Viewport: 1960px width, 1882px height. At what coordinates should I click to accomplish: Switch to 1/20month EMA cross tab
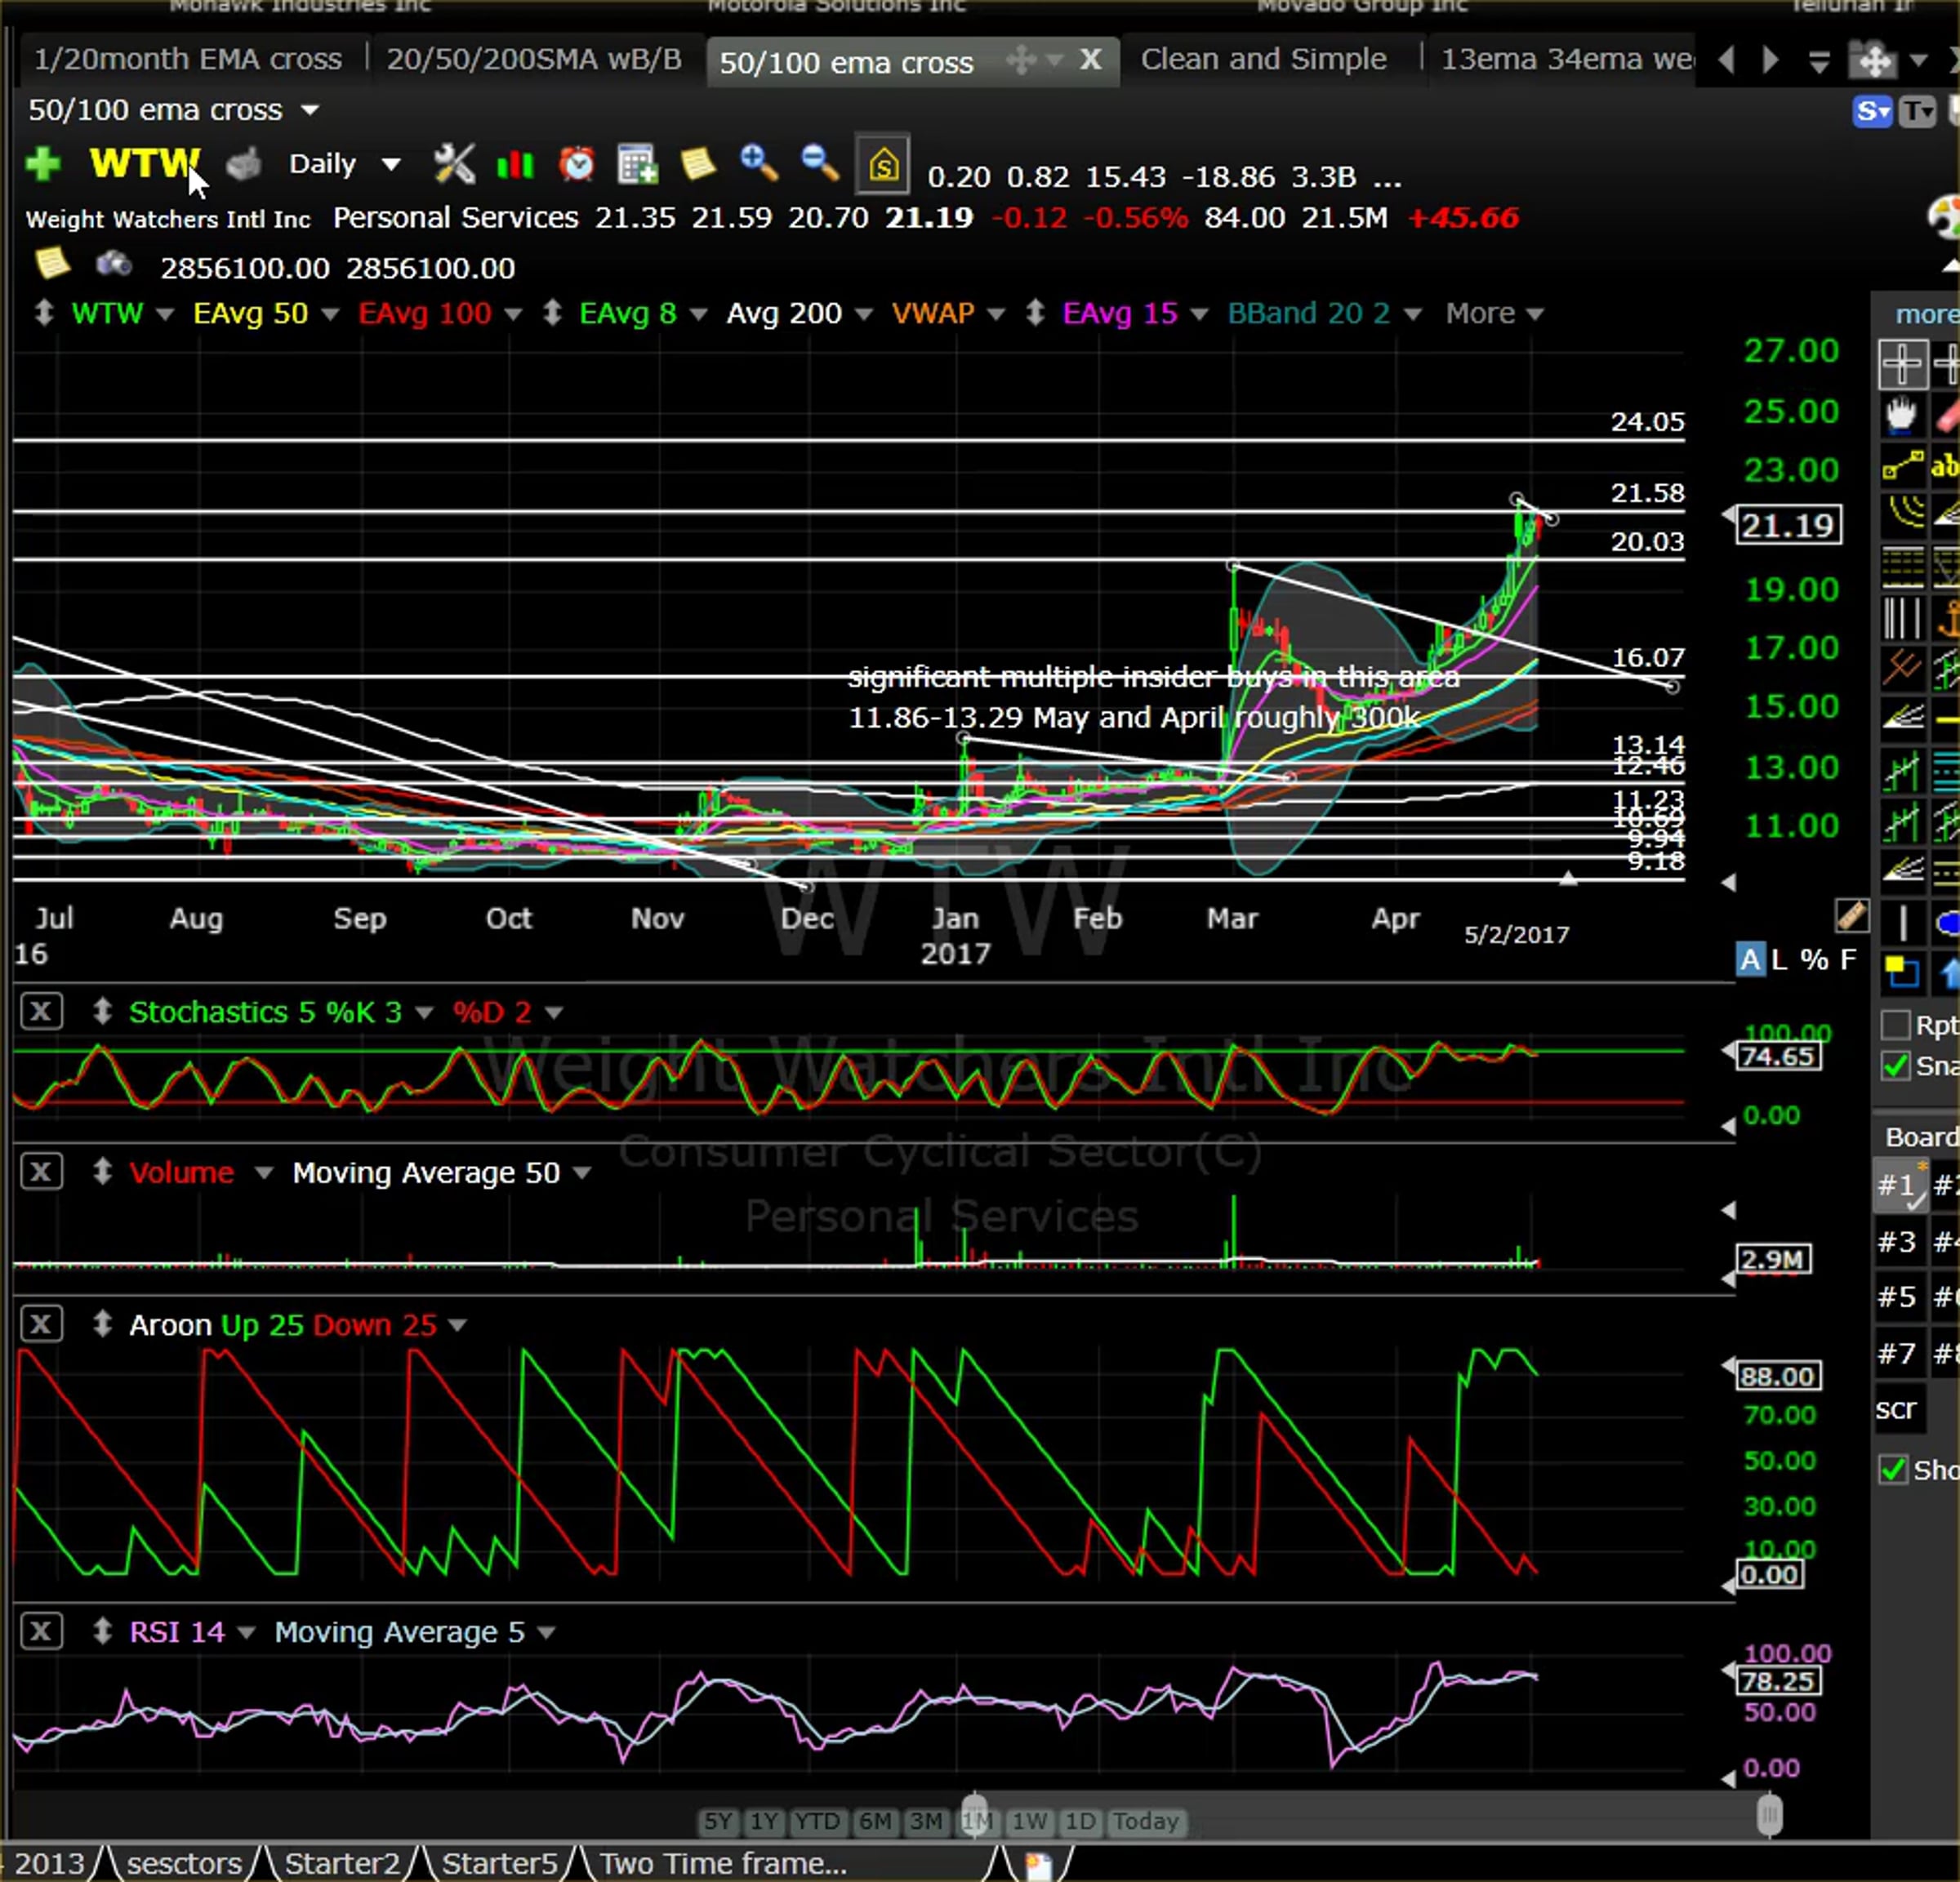pyautogui.click(x=188, y=59)
